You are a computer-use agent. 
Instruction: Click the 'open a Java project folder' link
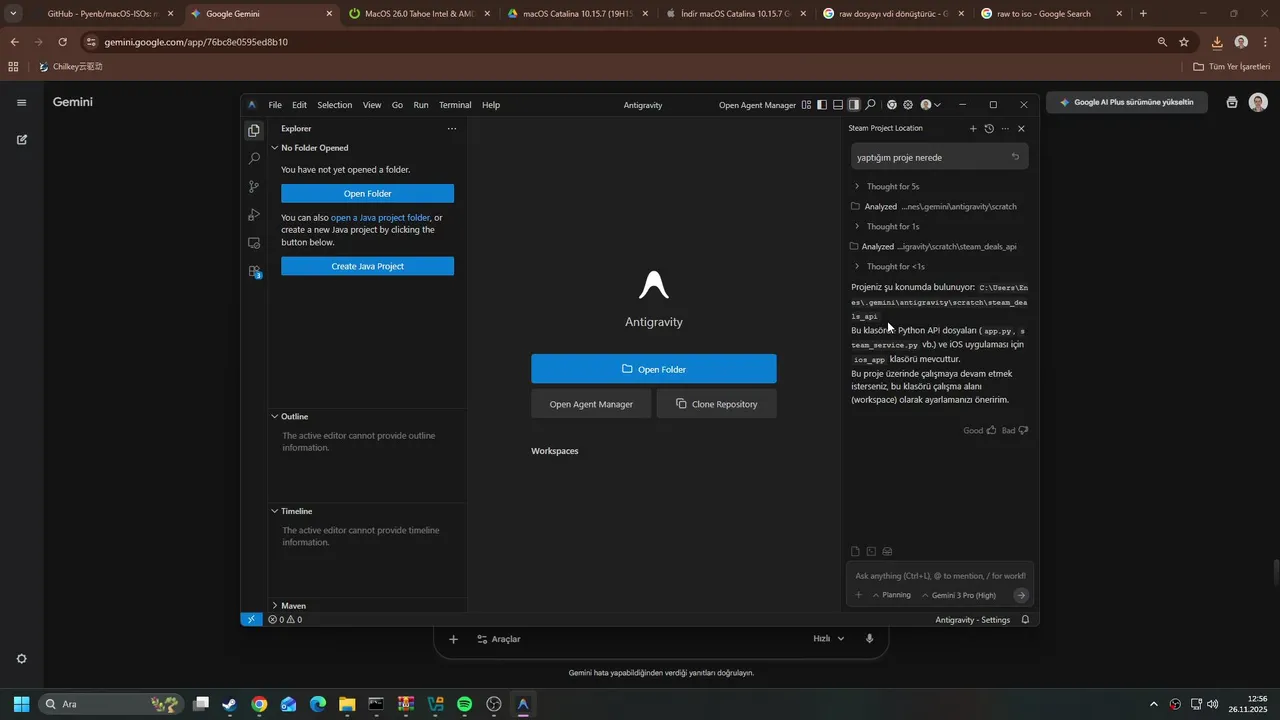(380, 218)
